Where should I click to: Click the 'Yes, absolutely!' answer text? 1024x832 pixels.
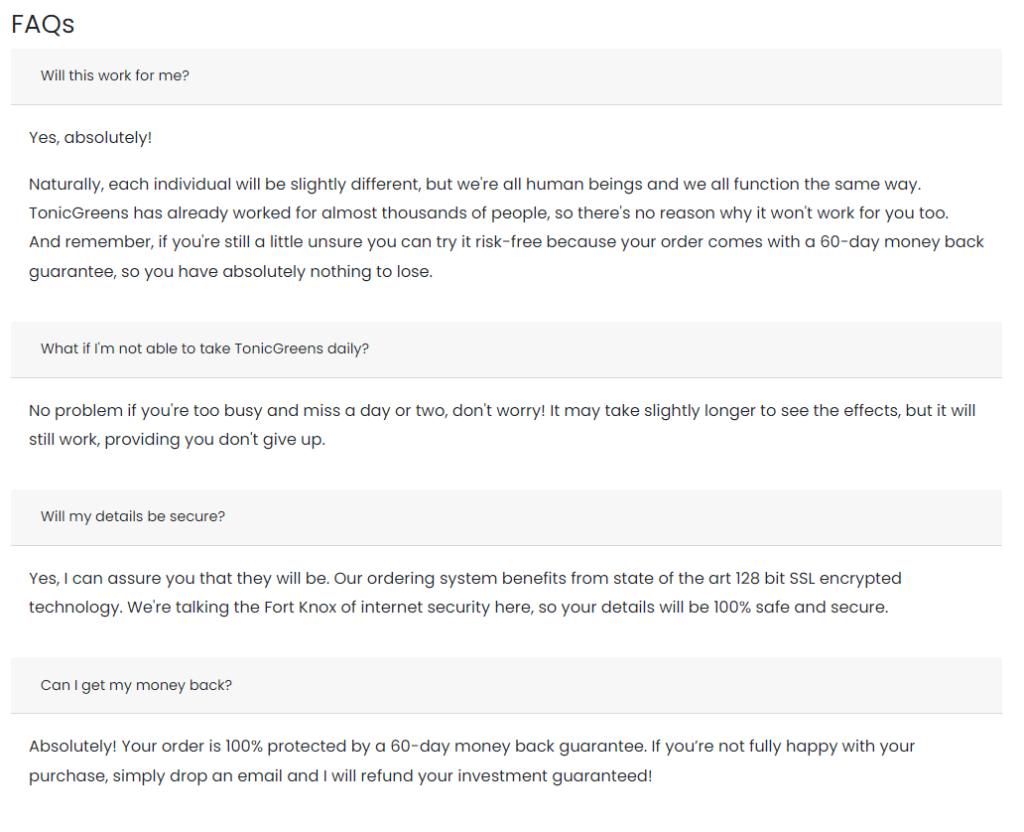tap(90, 138)
